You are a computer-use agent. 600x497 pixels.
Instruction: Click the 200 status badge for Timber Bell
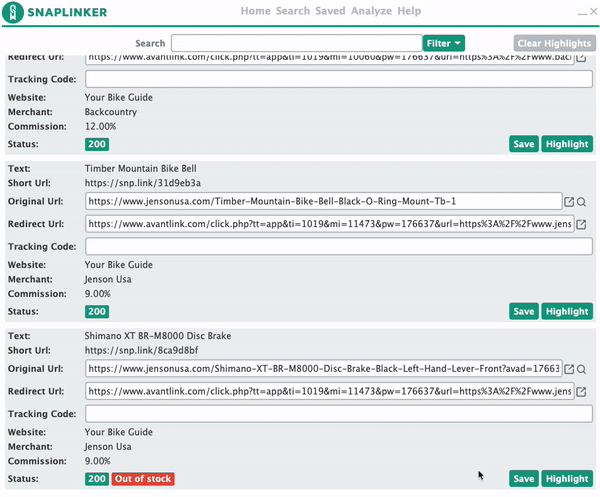[97, 311]
